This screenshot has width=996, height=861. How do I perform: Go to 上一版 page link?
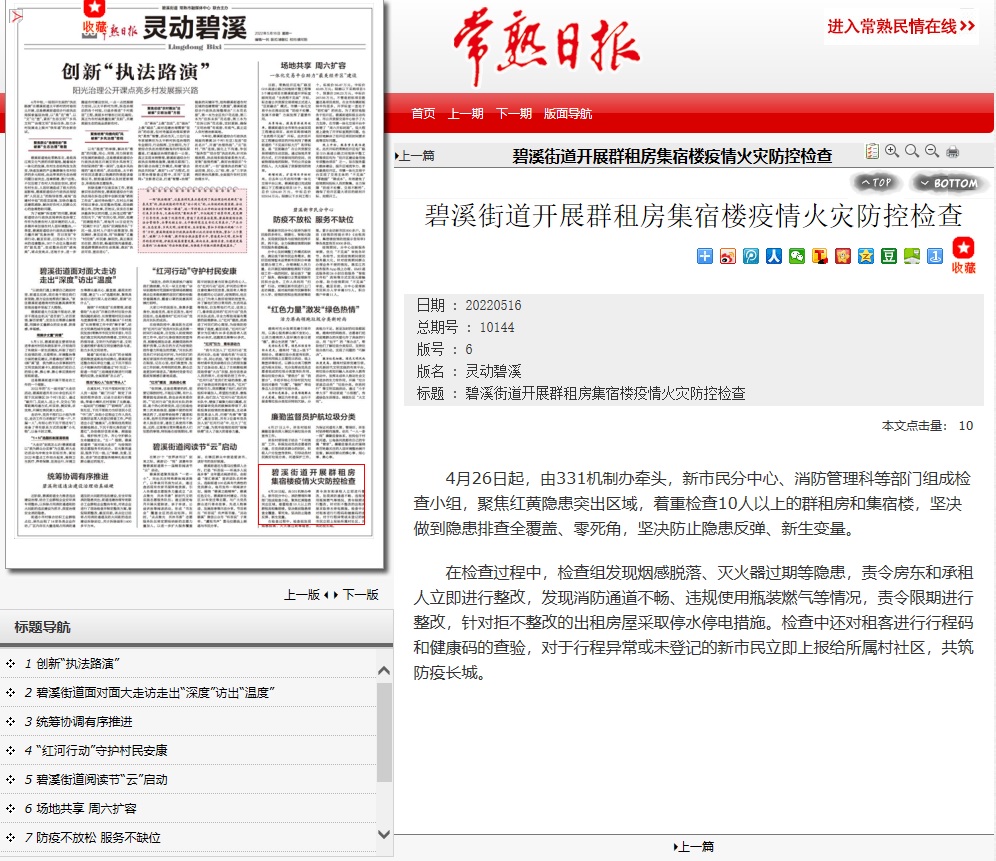(302, 595)
